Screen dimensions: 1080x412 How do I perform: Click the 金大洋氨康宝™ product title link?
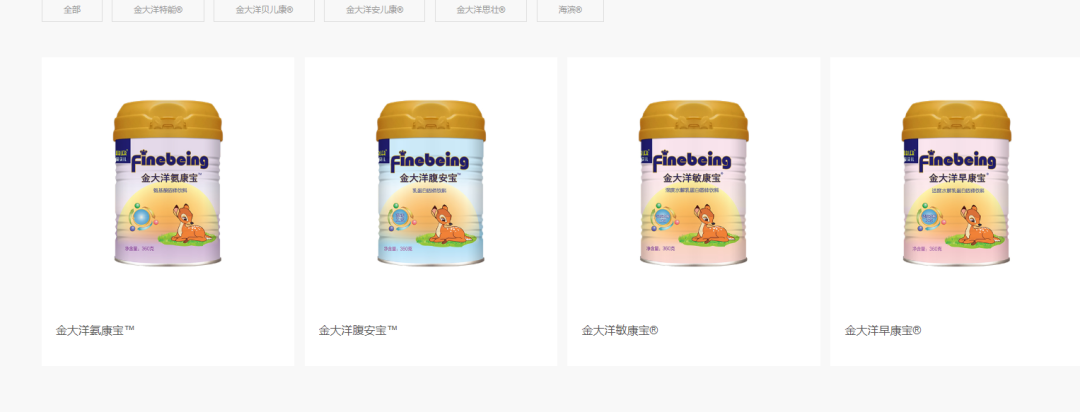(95, 330)
